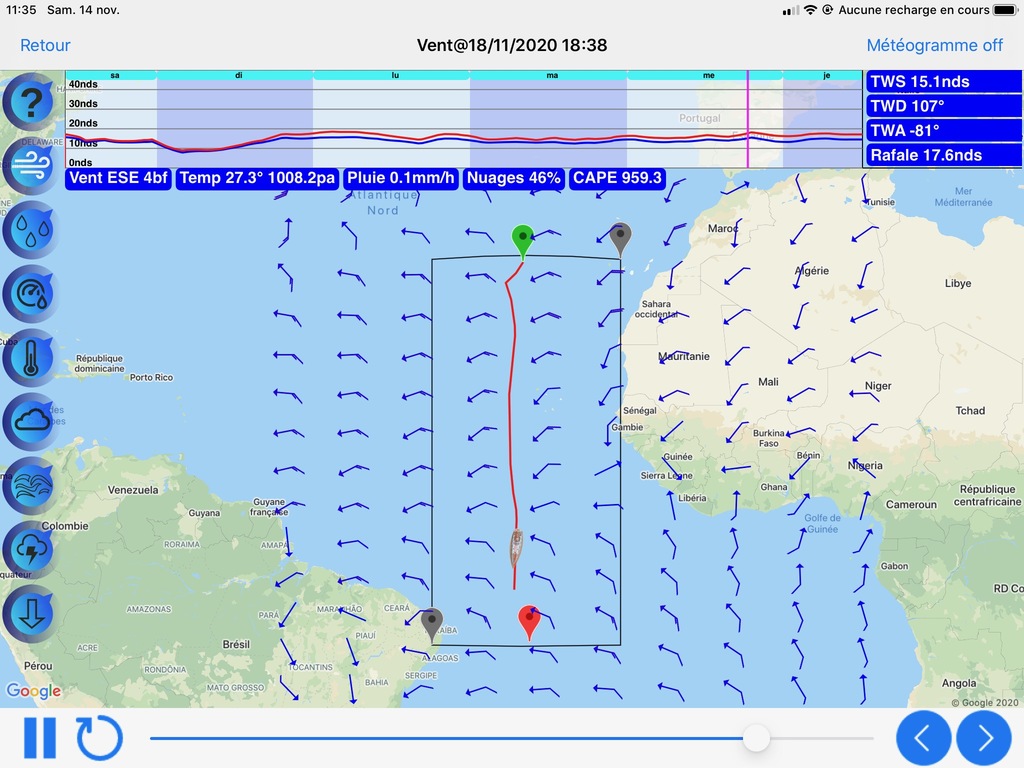Tap the Wi-Fi icon in status bar

click(810, 10)
